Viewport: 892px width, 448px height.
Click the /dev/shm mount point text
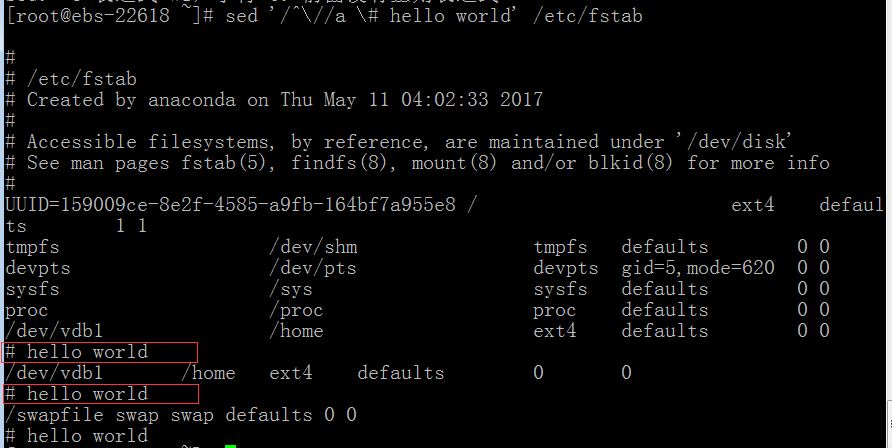click(x=313, y=247)
